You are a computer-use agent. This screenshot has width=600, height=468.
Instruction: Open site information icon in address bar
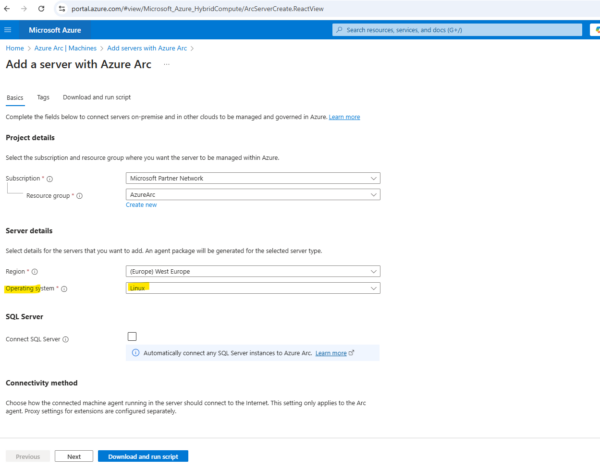coord(62,8)
